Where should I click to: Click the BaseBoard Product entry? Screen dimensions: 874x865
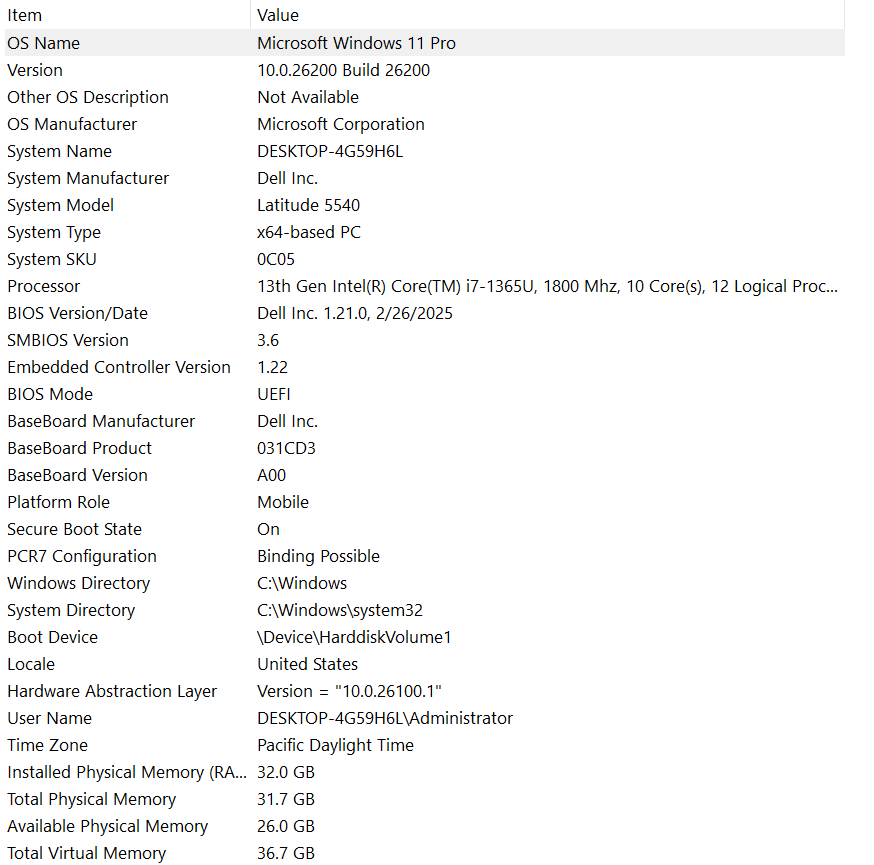425,448
